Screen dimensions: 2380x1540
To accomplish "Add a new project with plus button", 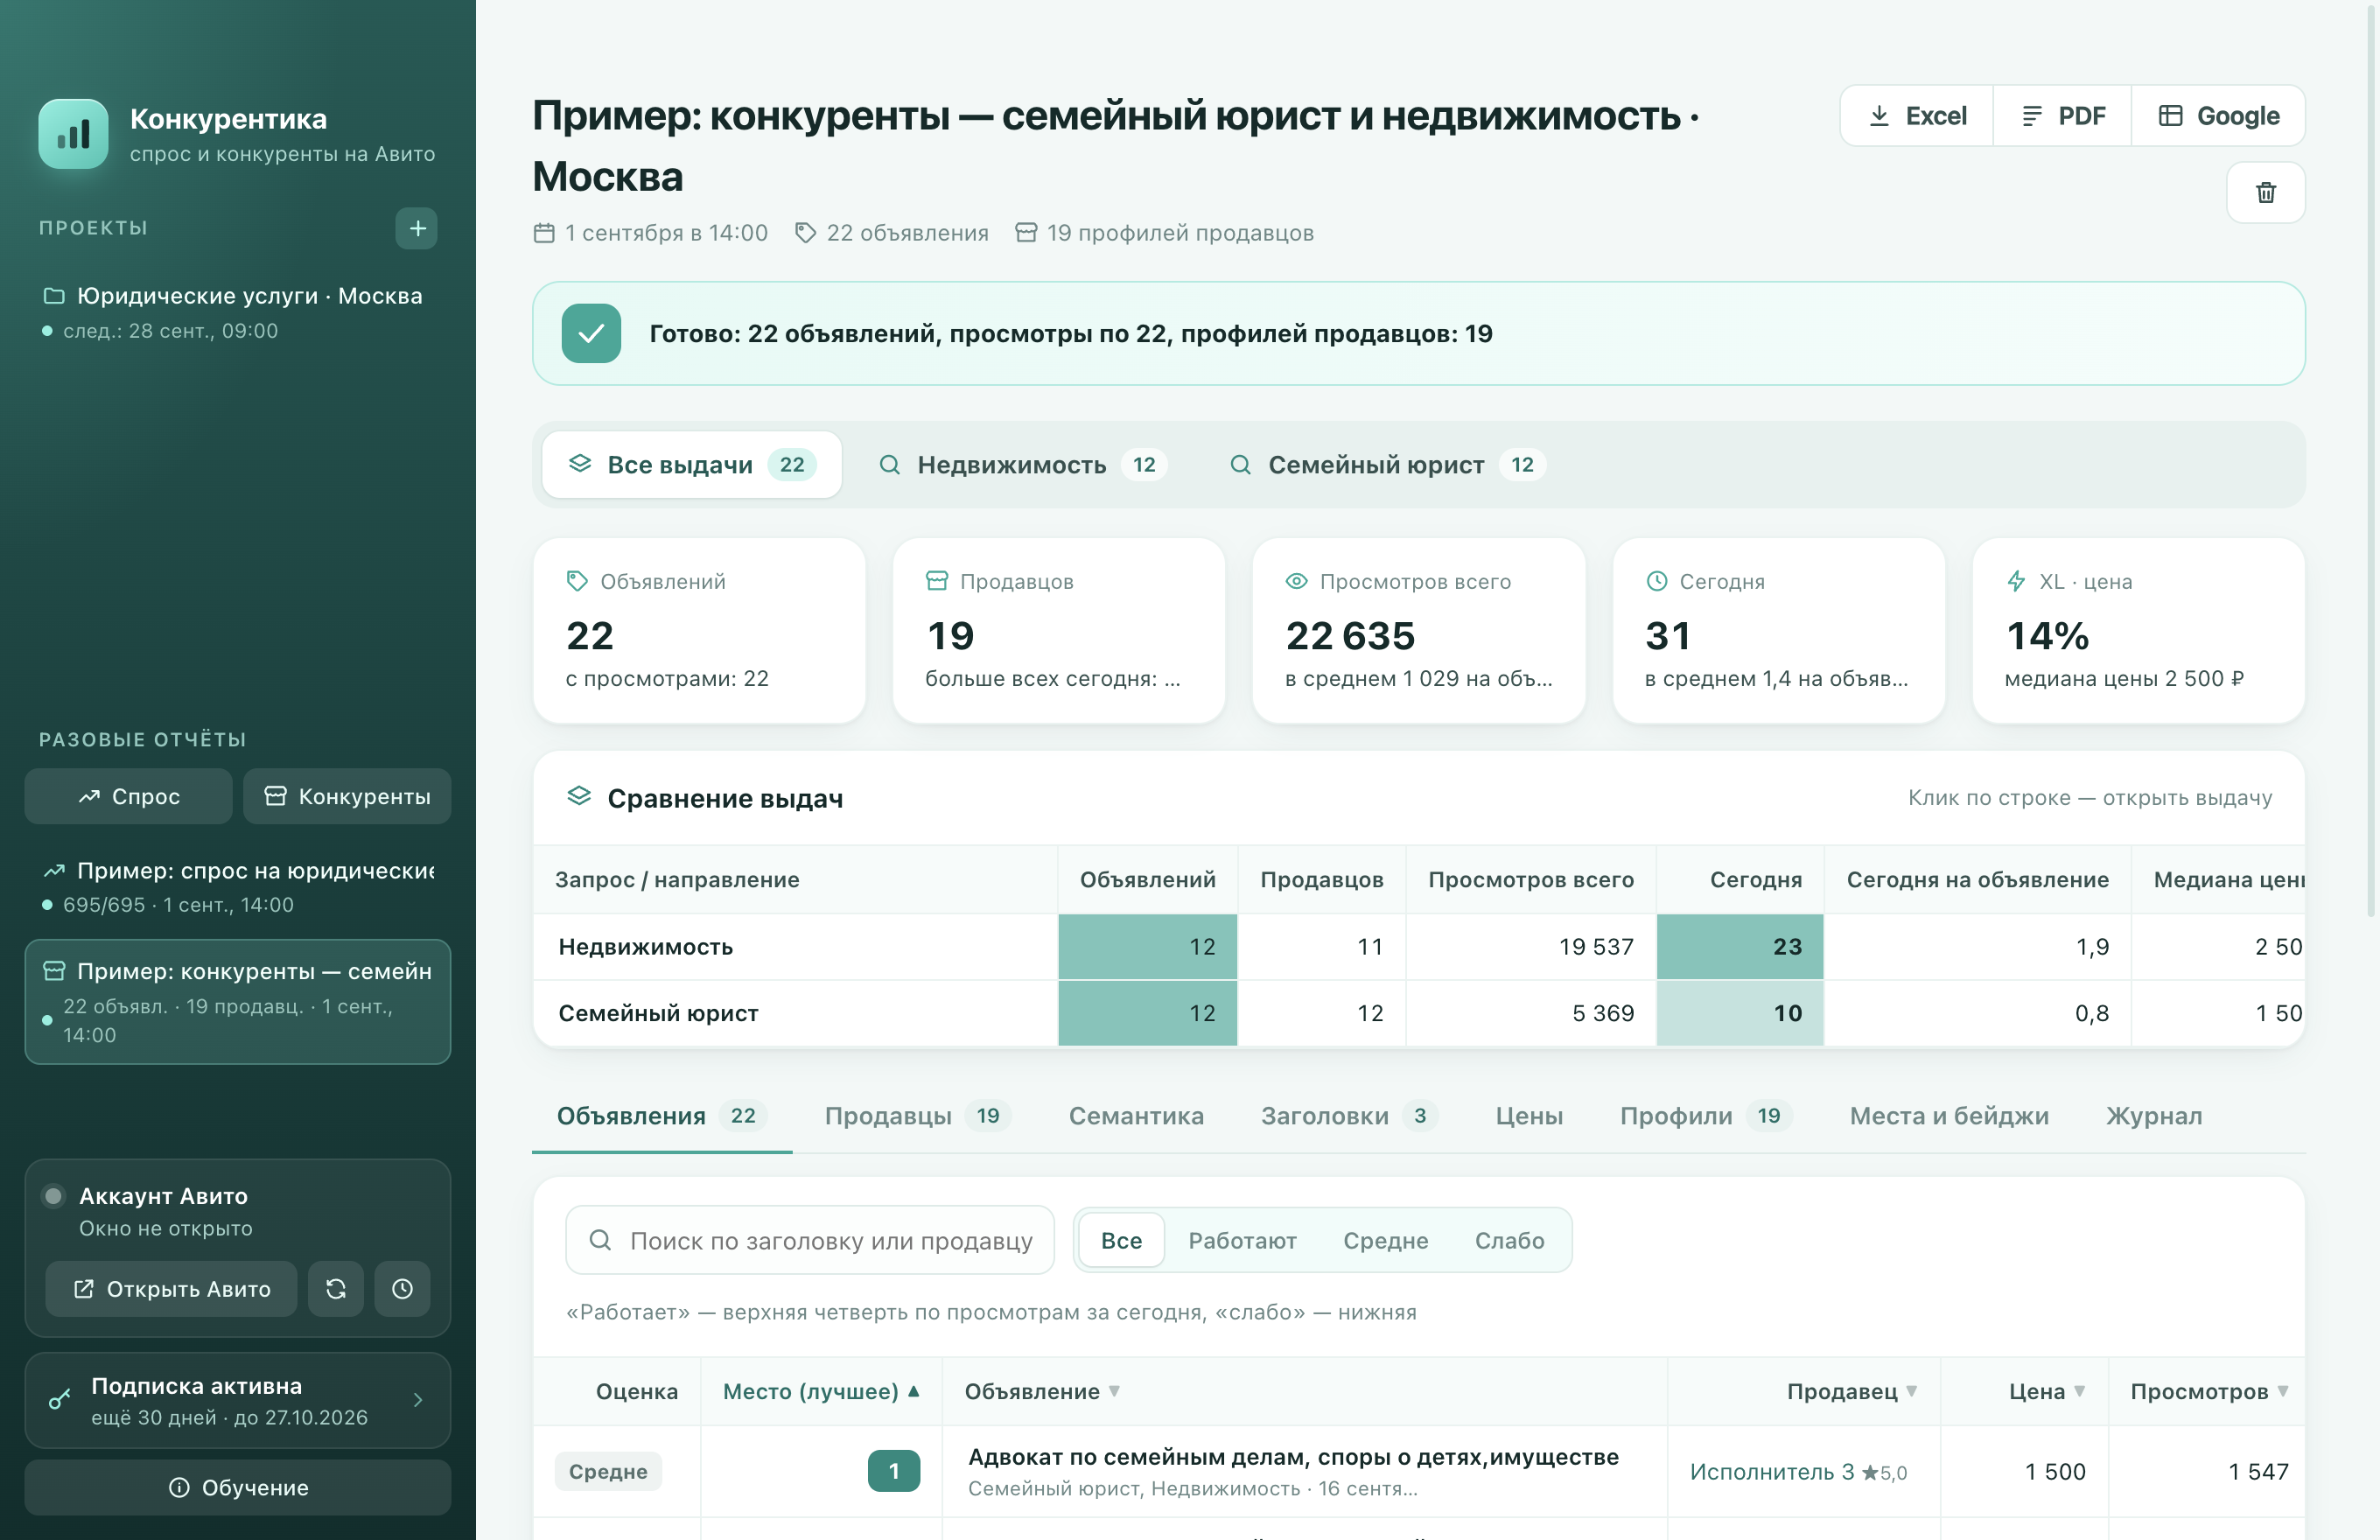I will 416,228.
